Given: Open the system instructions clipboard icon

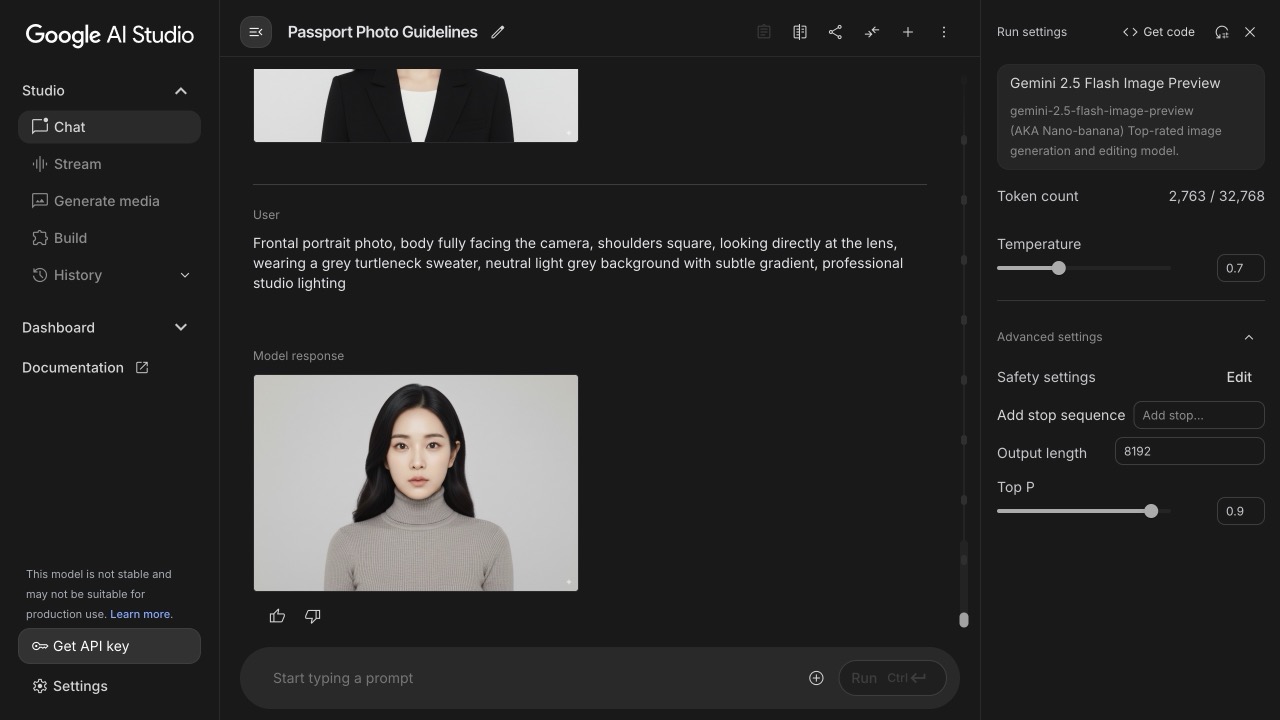Looking at the screenshot, I should 764,32.
